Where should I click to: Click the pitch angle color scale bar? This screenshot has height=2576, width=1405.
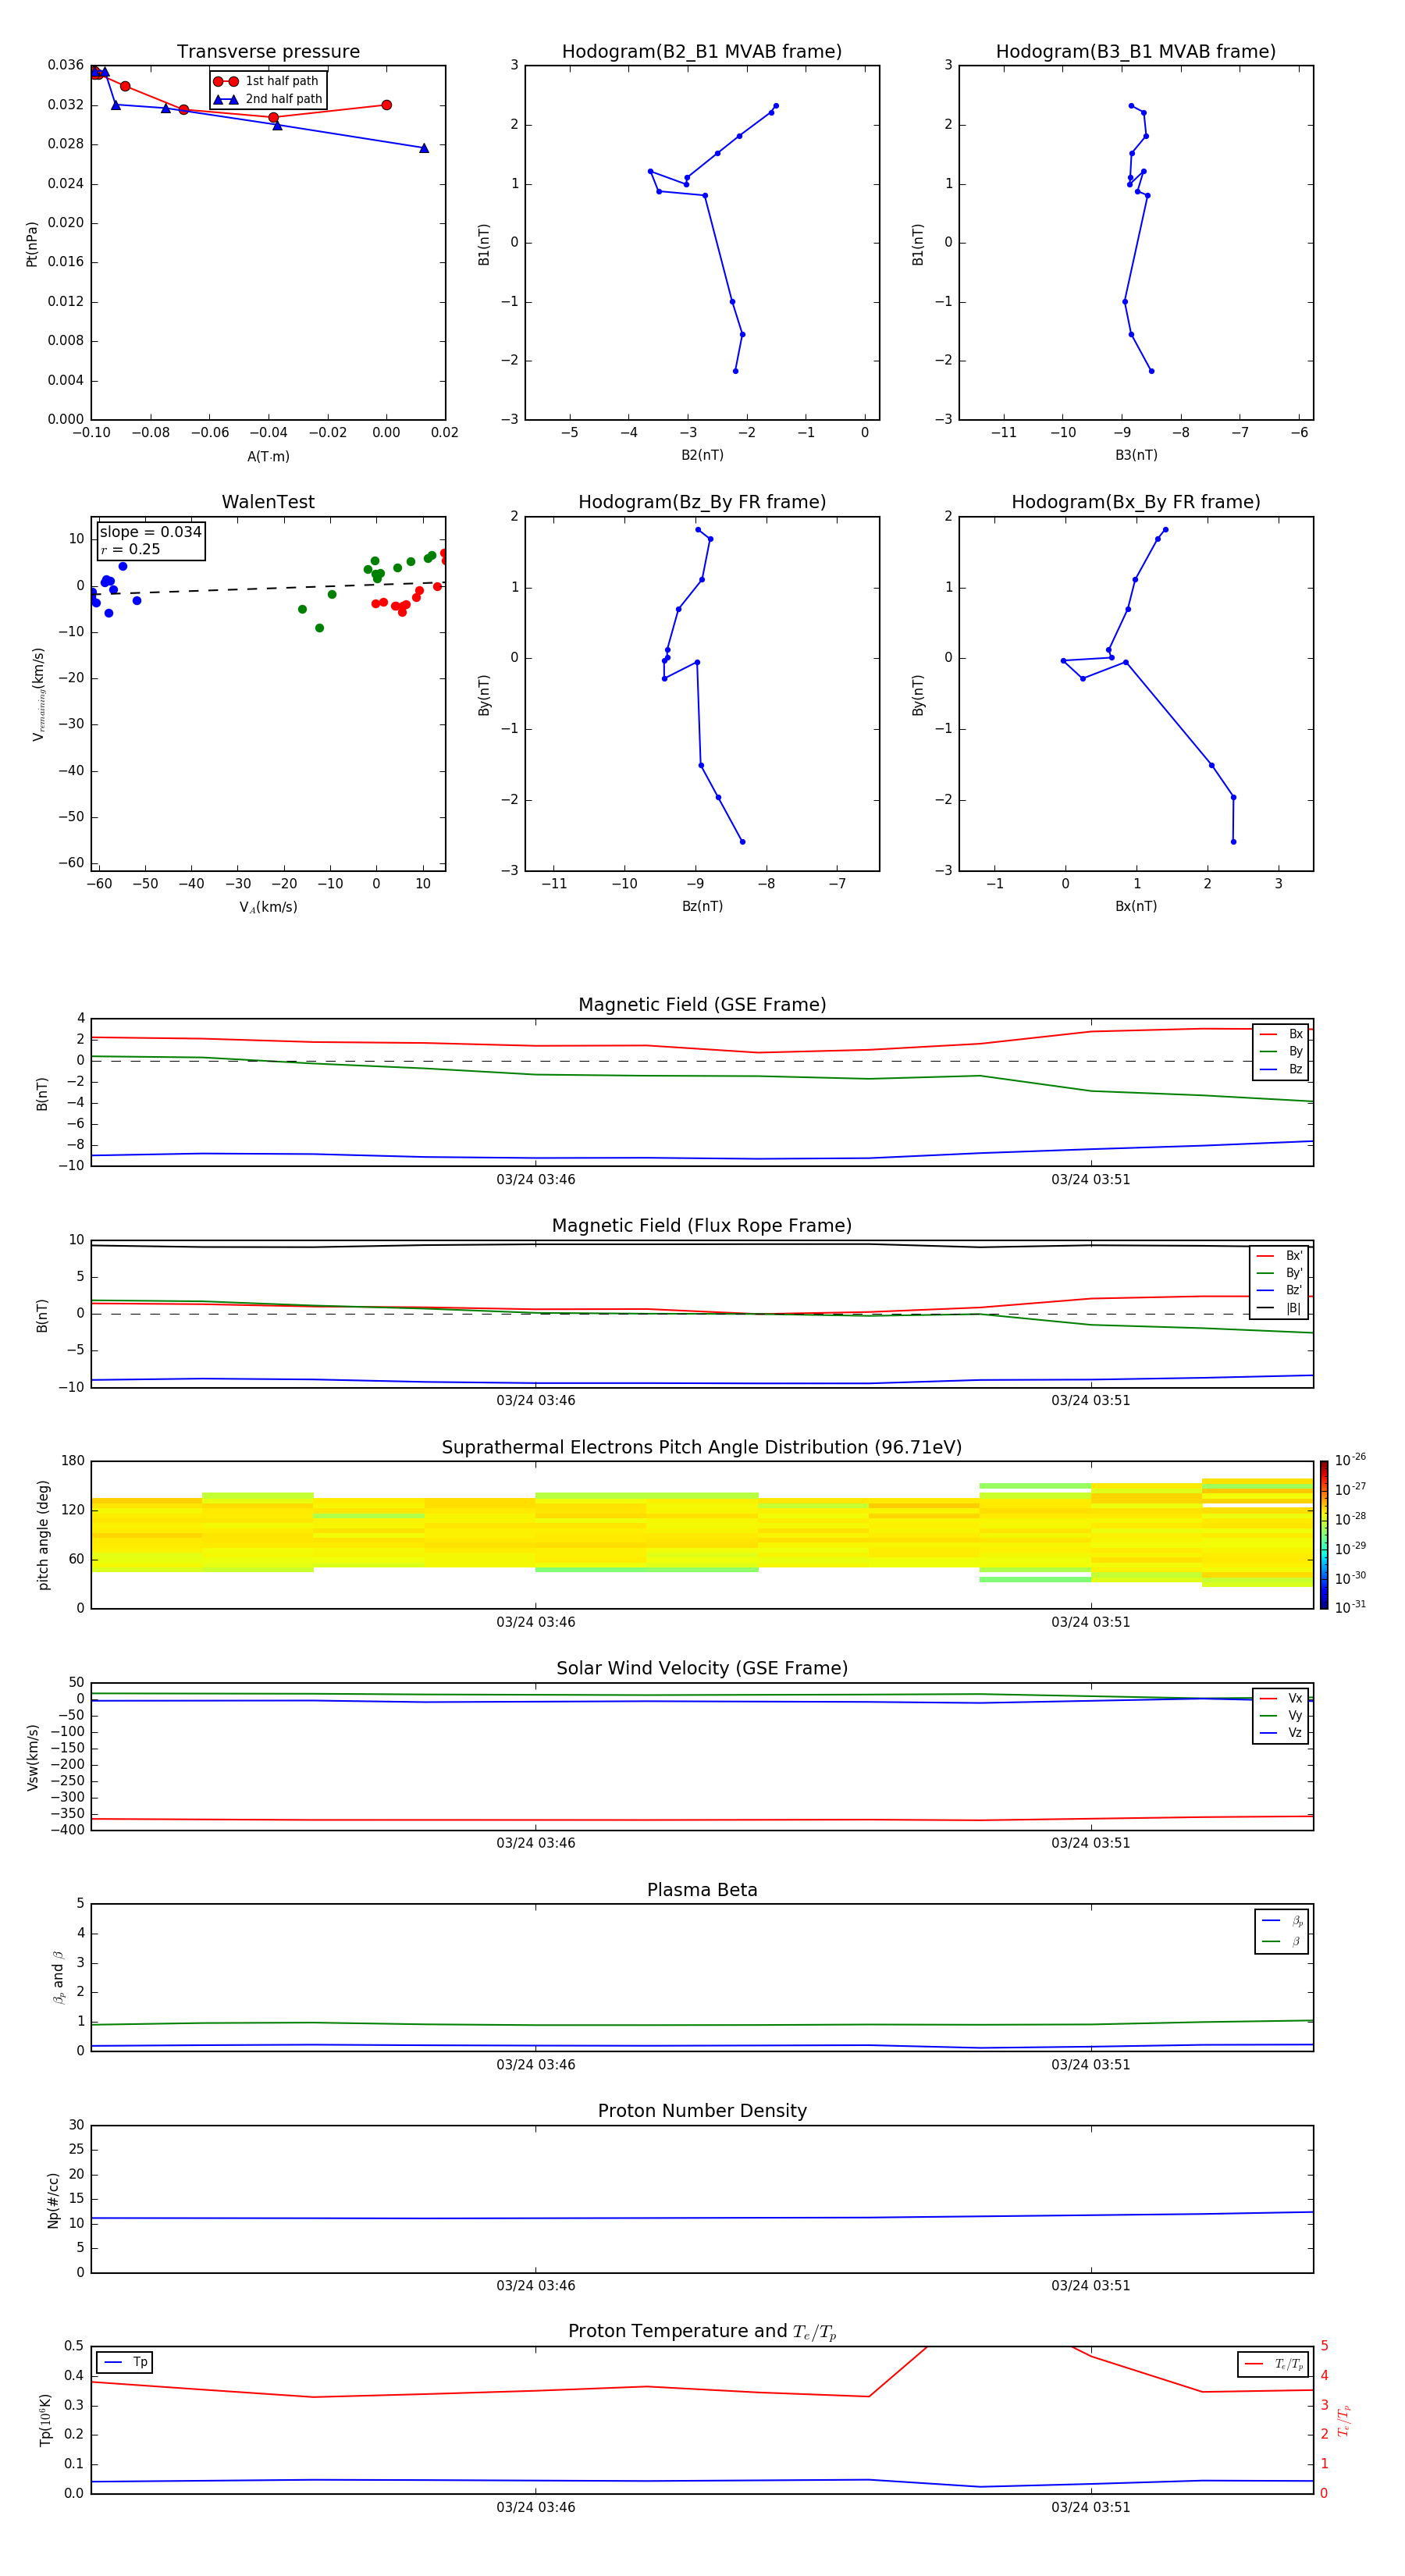pyautogui.click(x=1324, y=1535)
